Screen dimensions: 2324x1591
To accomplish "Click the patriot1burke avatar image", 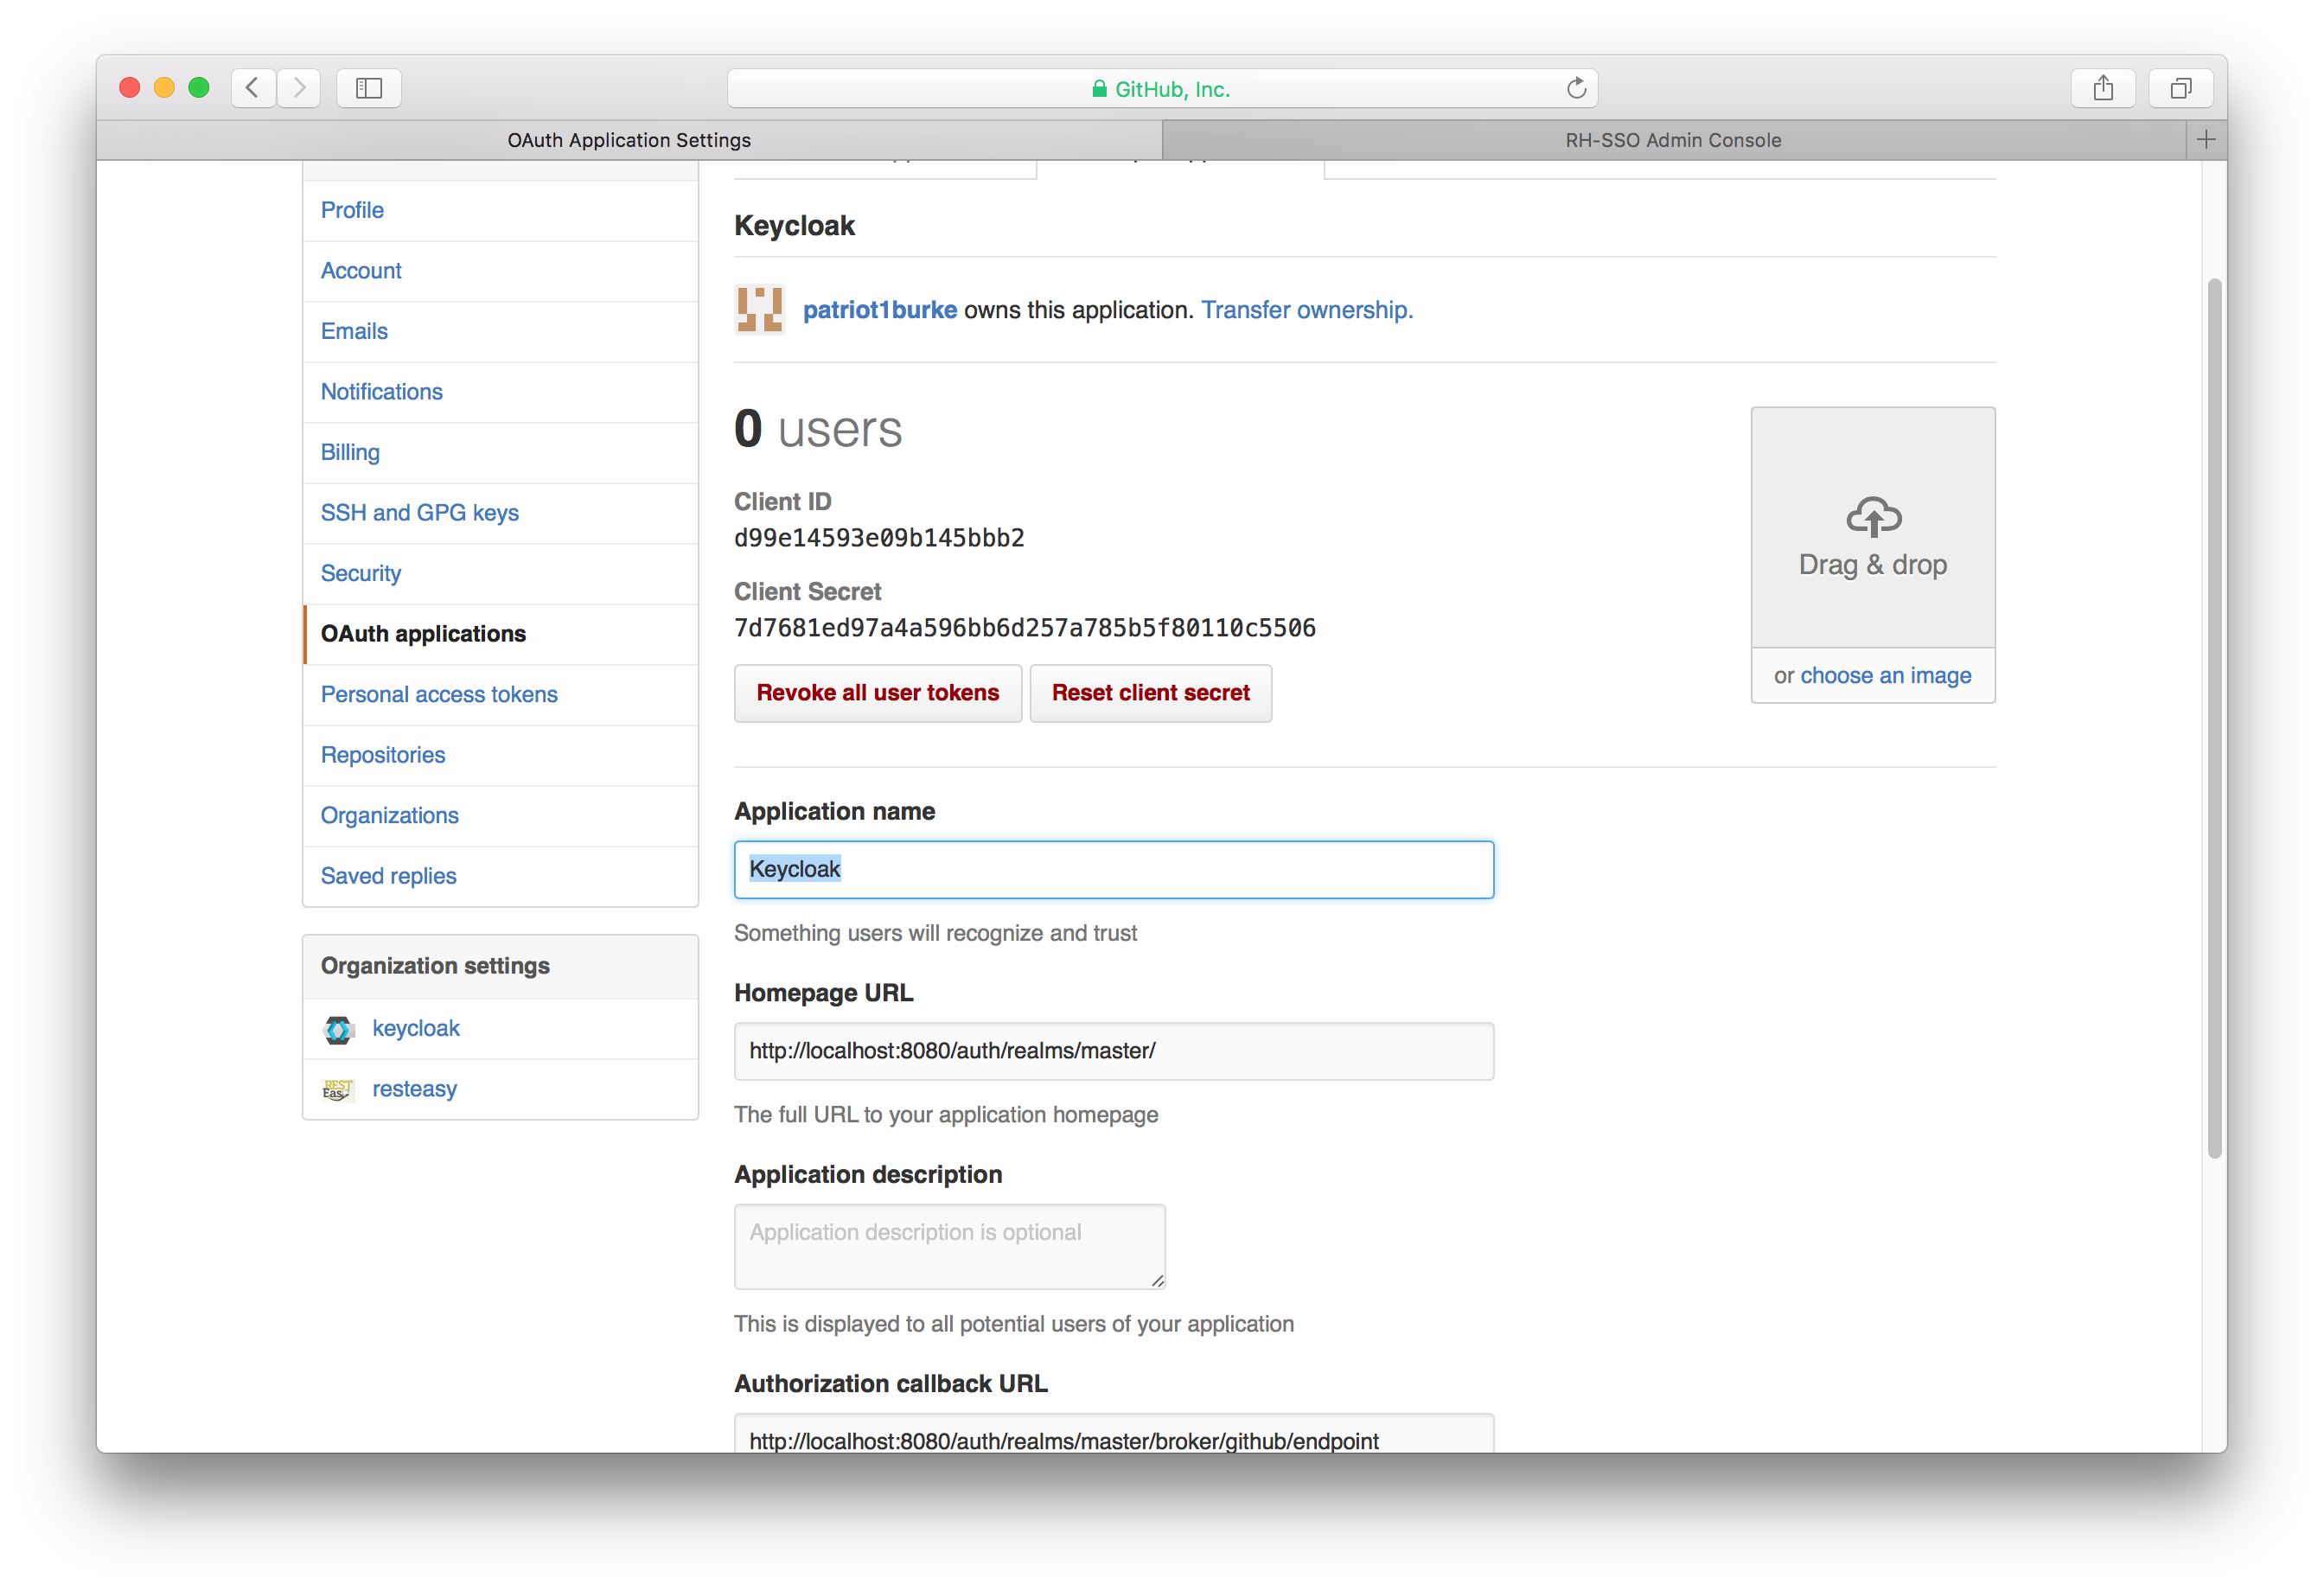I will click(x=760, y=309).
